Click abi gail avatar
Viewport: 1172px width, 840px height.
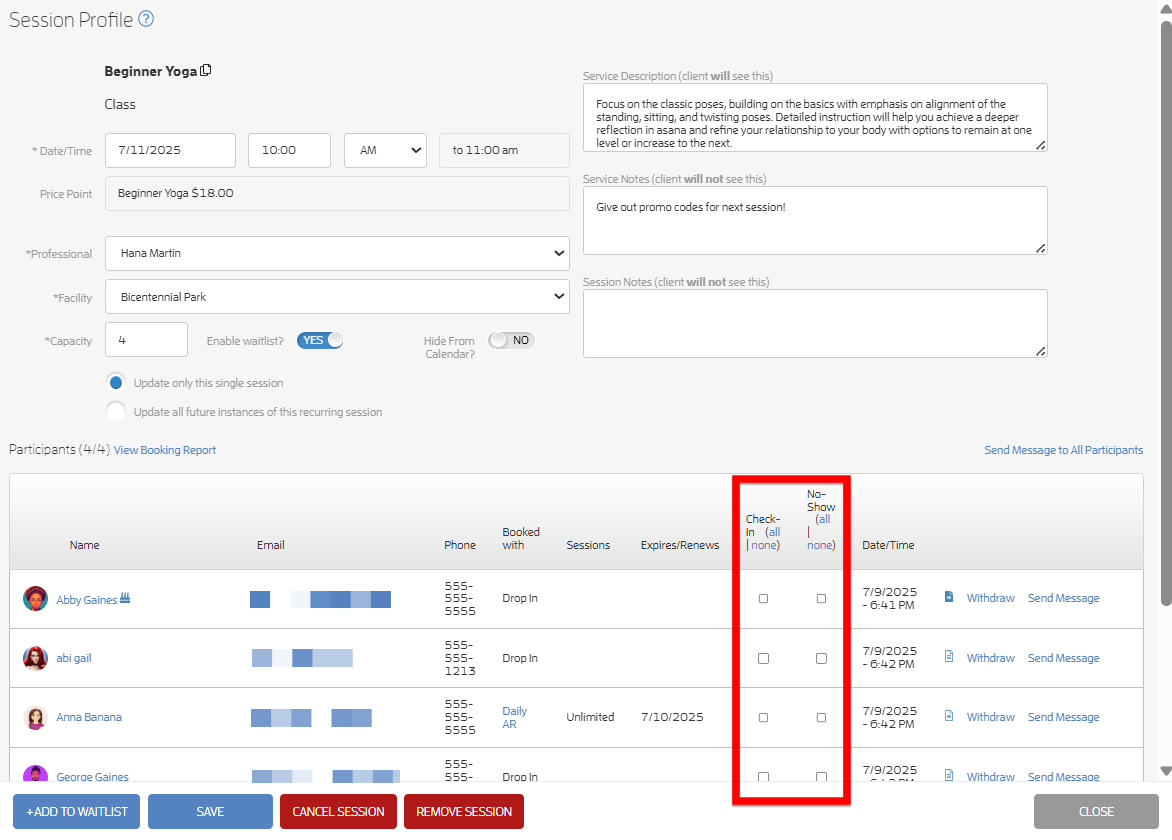[35, 658]
